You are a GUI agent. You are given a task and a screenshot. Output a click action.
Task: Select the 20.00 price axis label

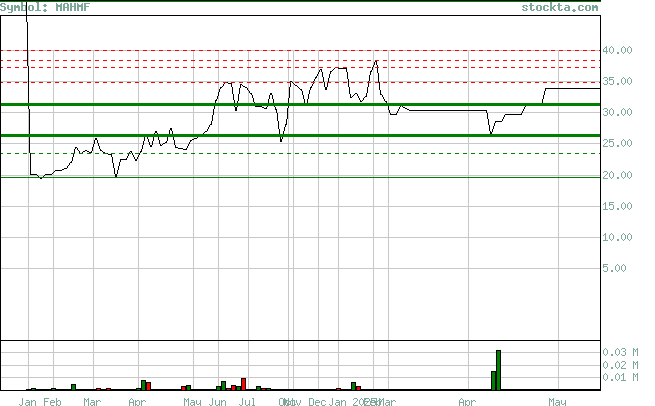[x=617, y=175]
